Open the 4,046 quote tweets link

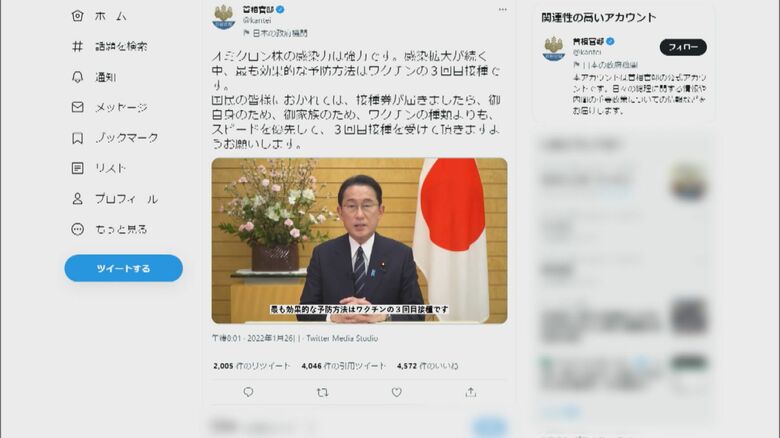(x=343, y=366)
